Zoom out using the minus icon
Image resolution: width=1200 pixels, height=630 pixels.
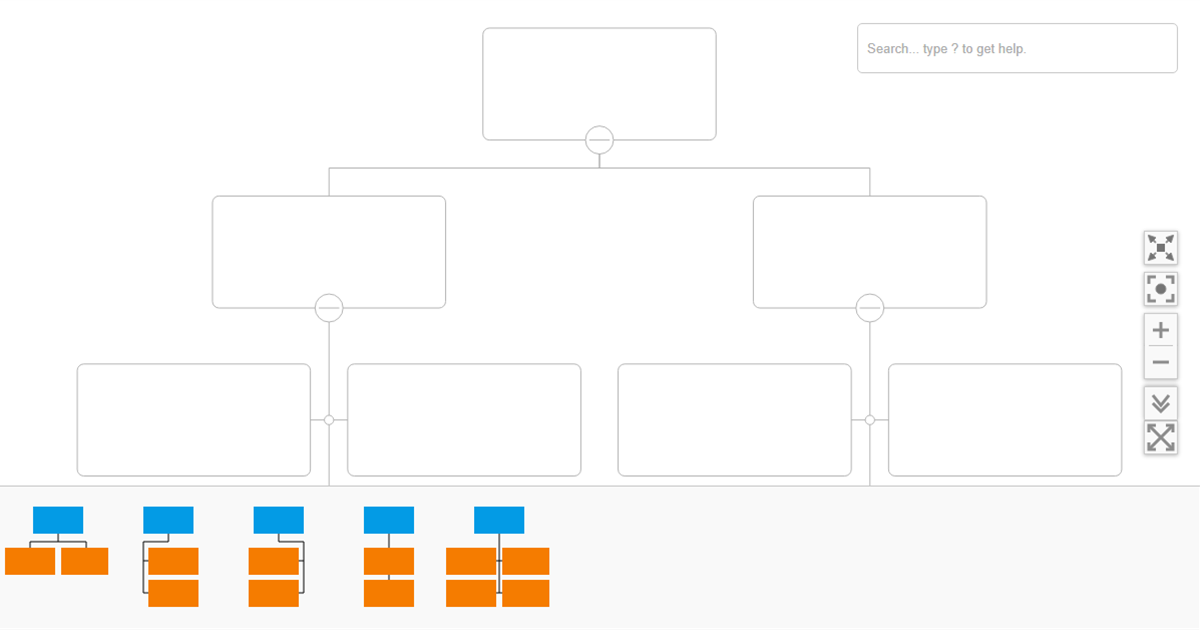(1160, 361)
